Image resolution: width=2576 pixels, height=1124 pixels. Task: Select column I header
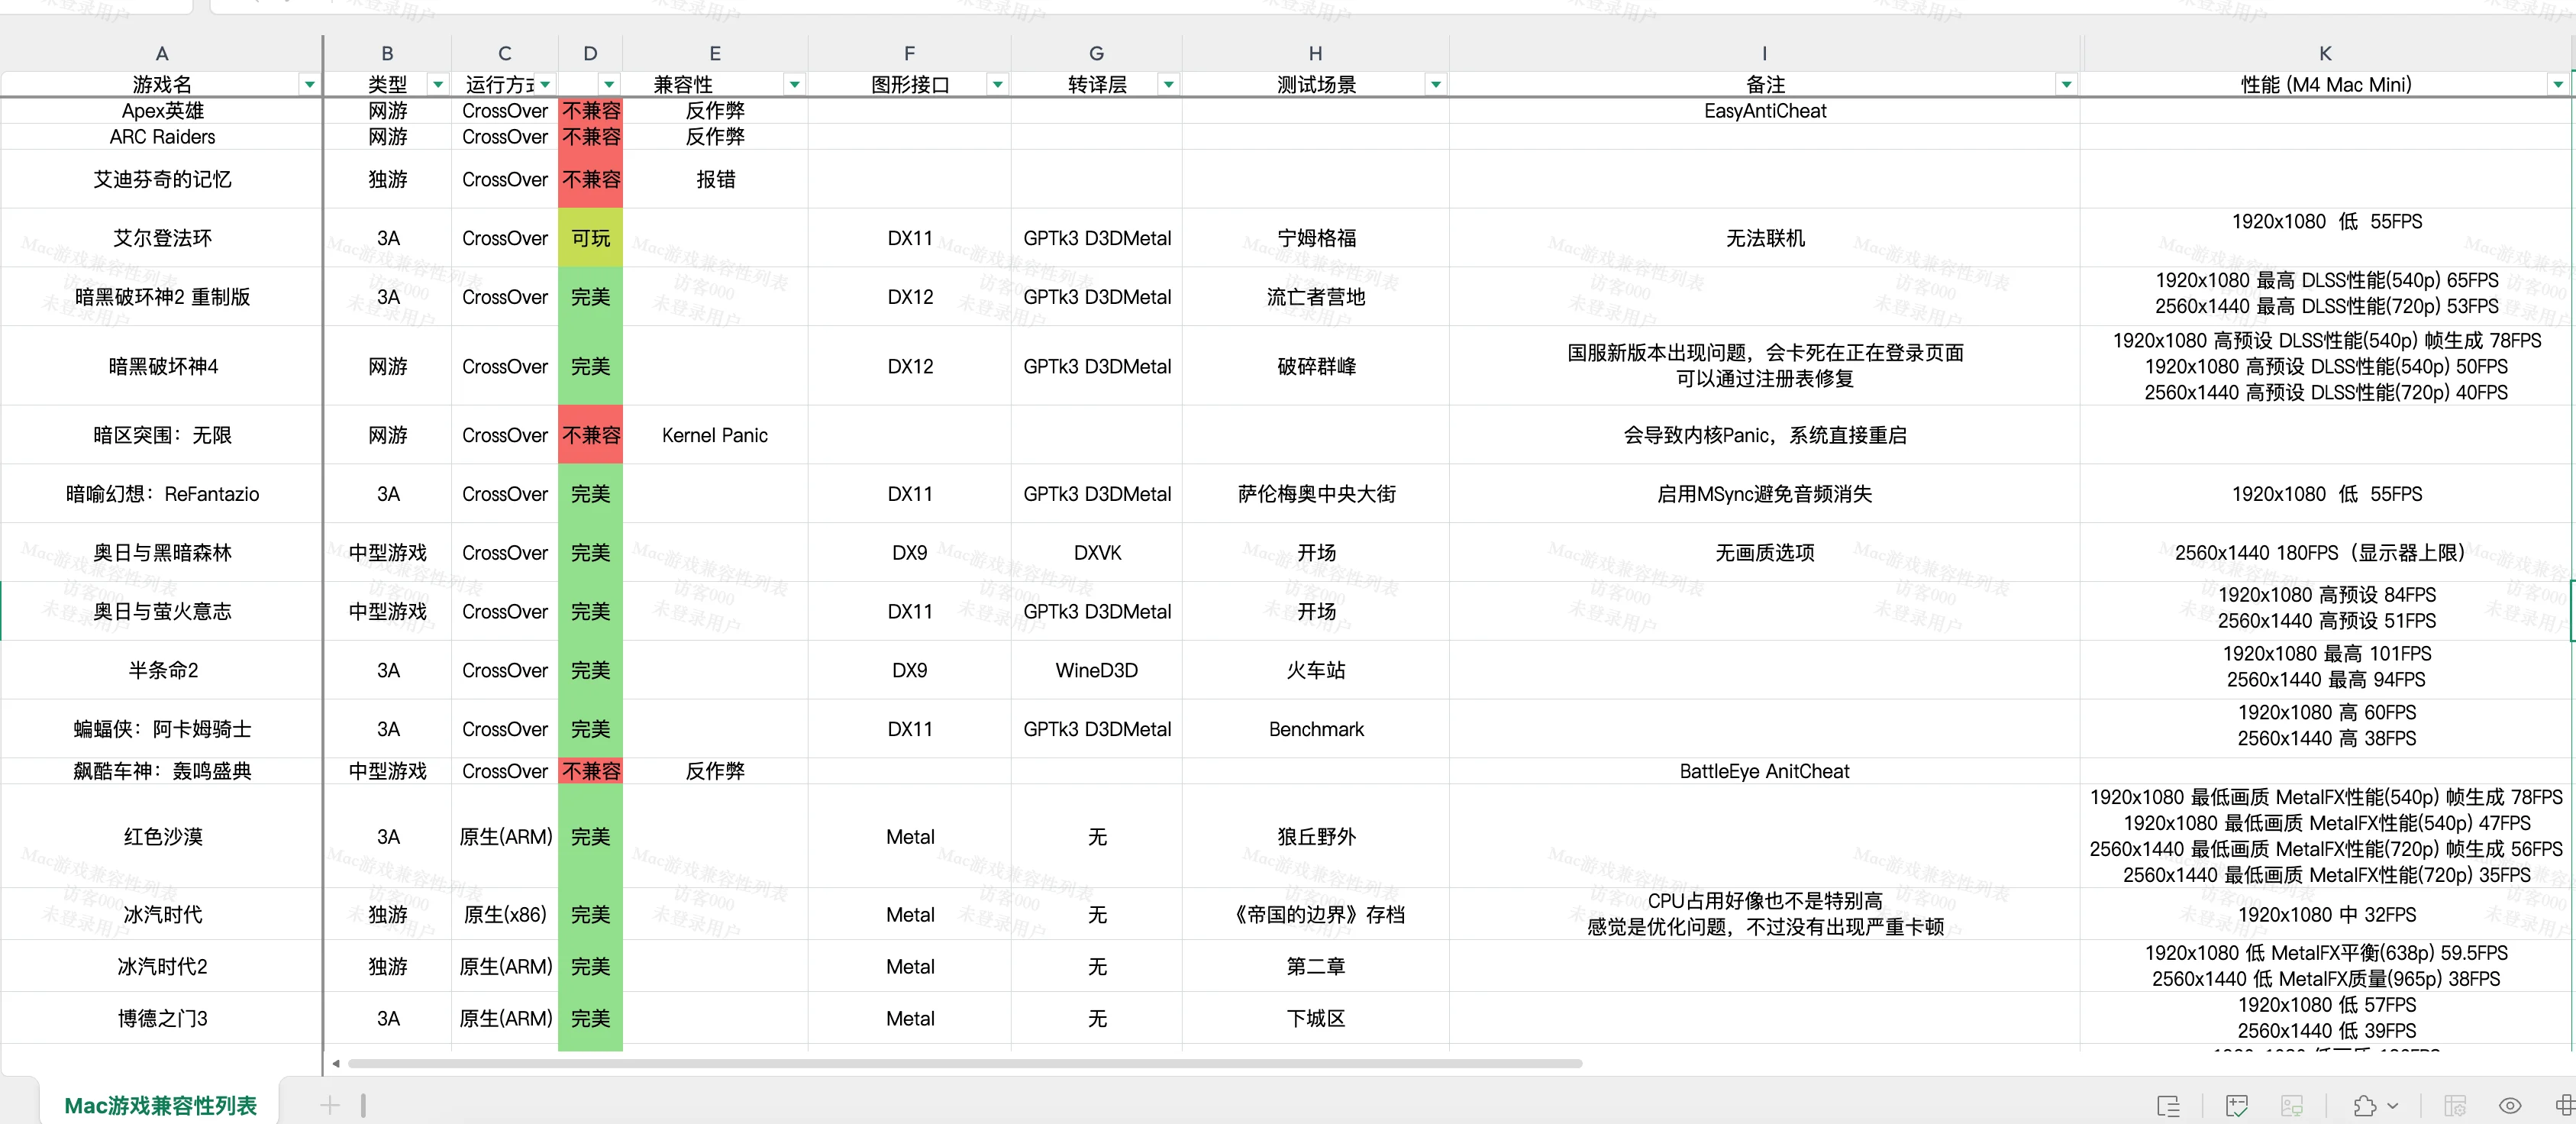coord(1764,53)
